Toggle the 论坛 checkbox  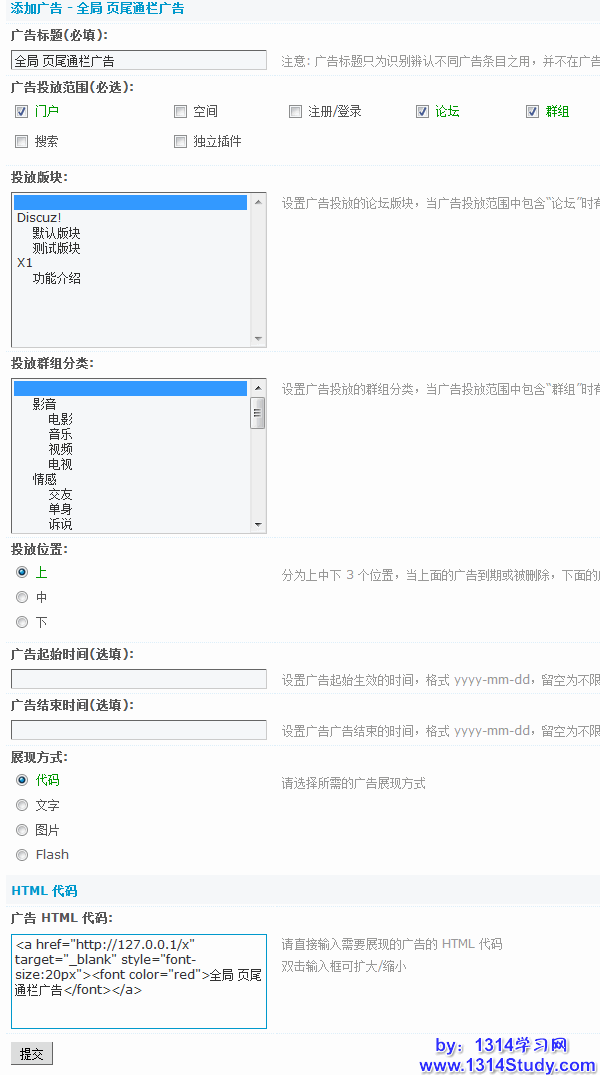422,111
